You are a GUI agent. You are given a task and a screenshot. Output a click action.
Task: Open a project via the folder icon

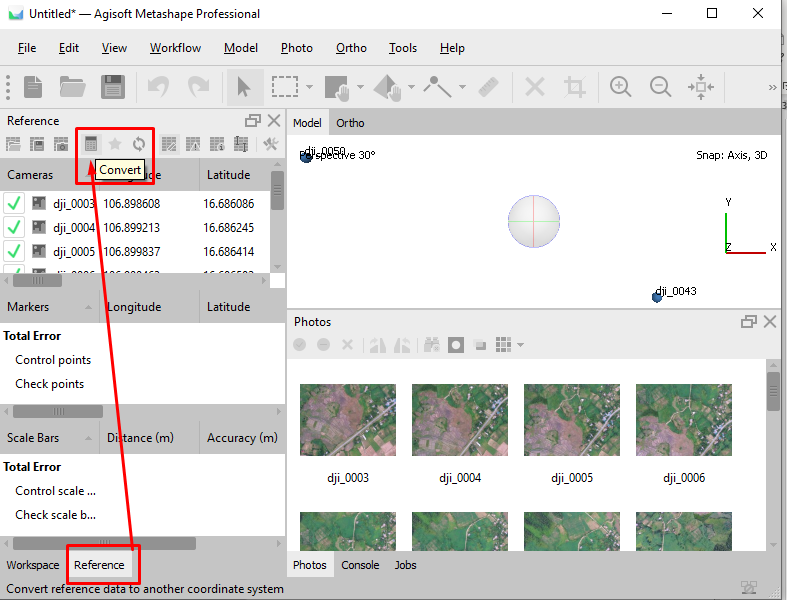click(72, 87)
